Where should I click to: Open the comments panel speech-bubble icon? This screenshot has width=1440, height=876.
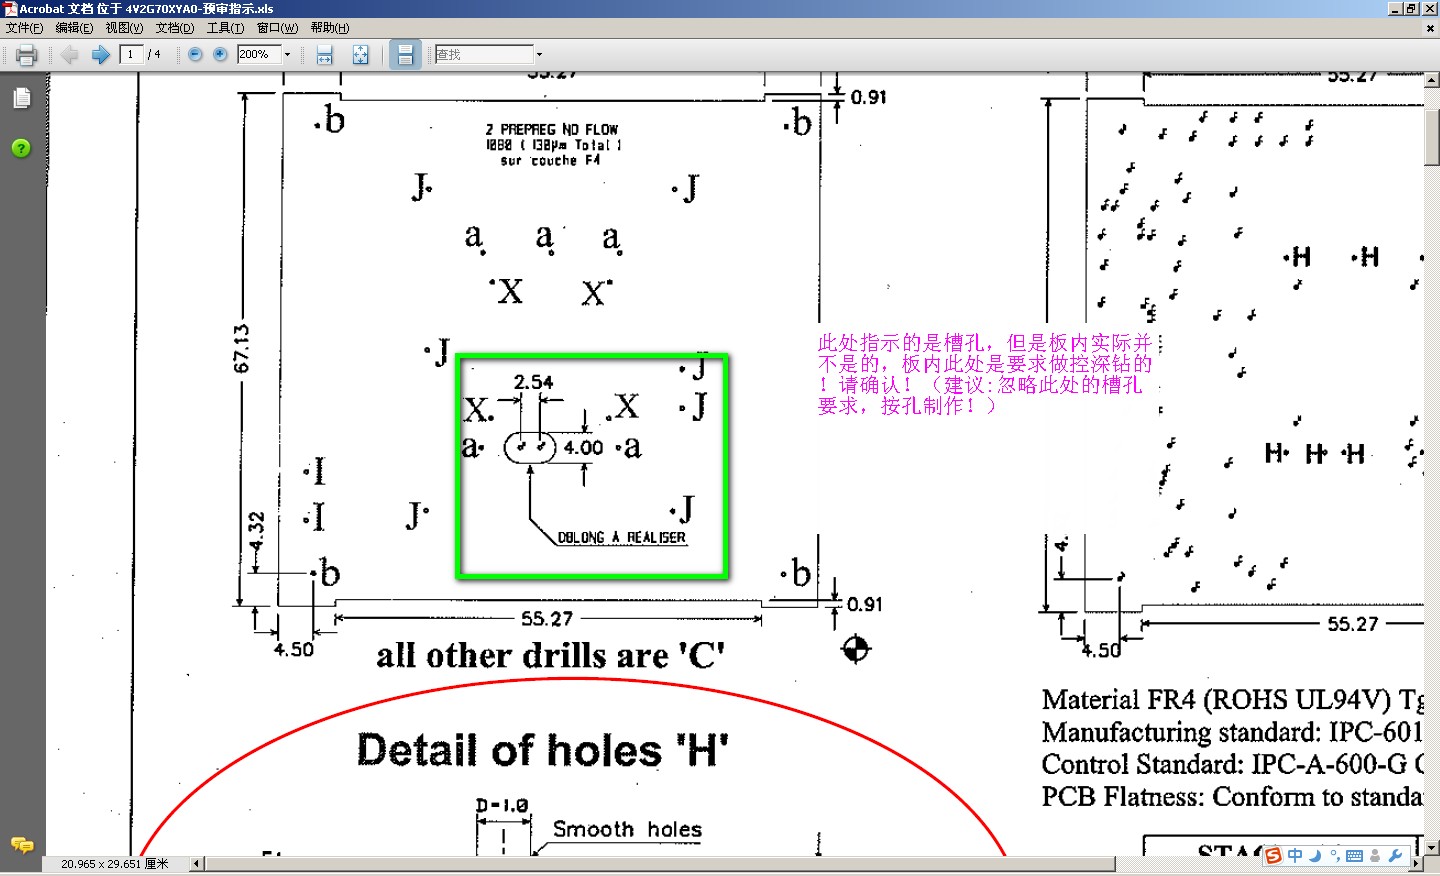coord(22,845)
